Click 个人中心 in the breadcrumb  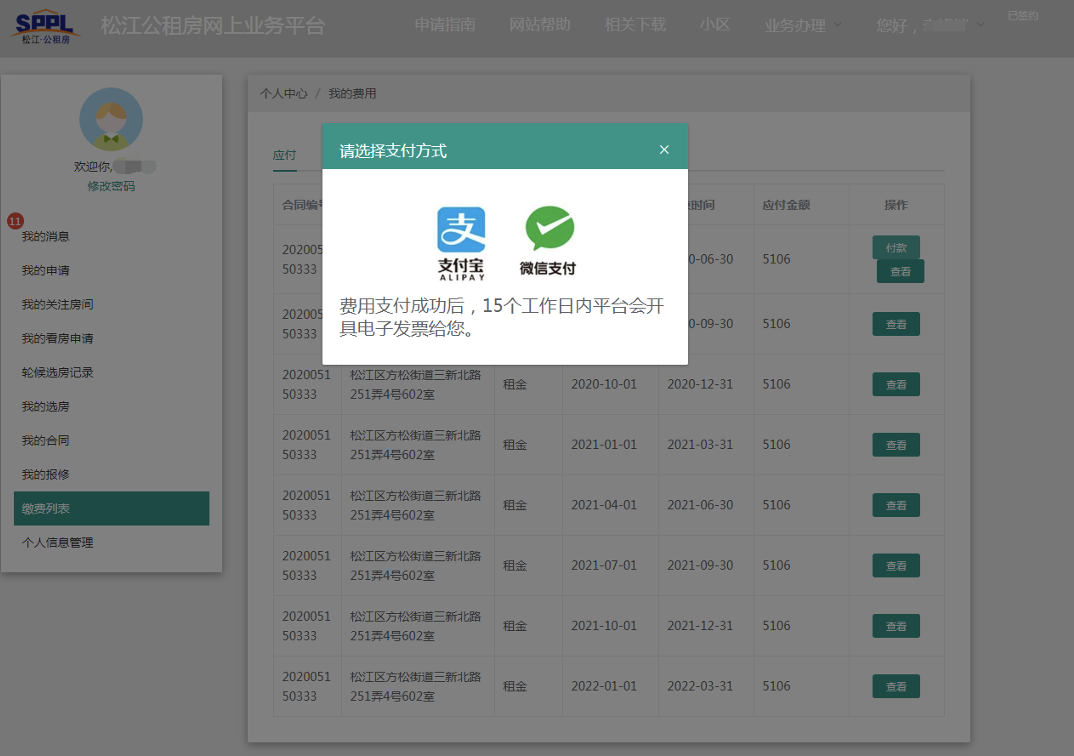284,93
